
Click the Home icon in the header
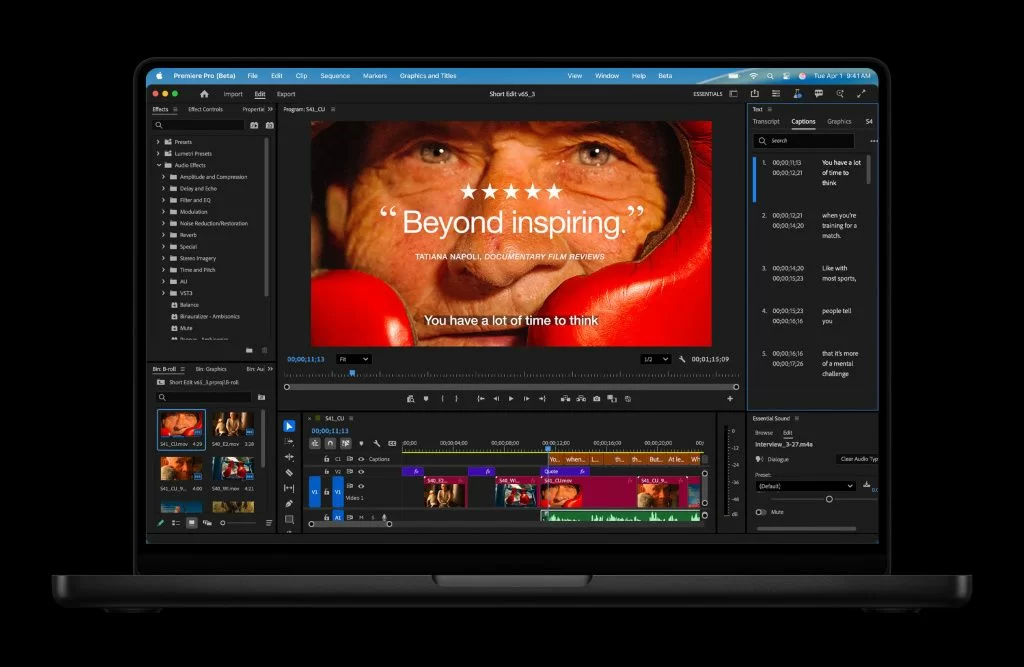click(x=204, y=94)
